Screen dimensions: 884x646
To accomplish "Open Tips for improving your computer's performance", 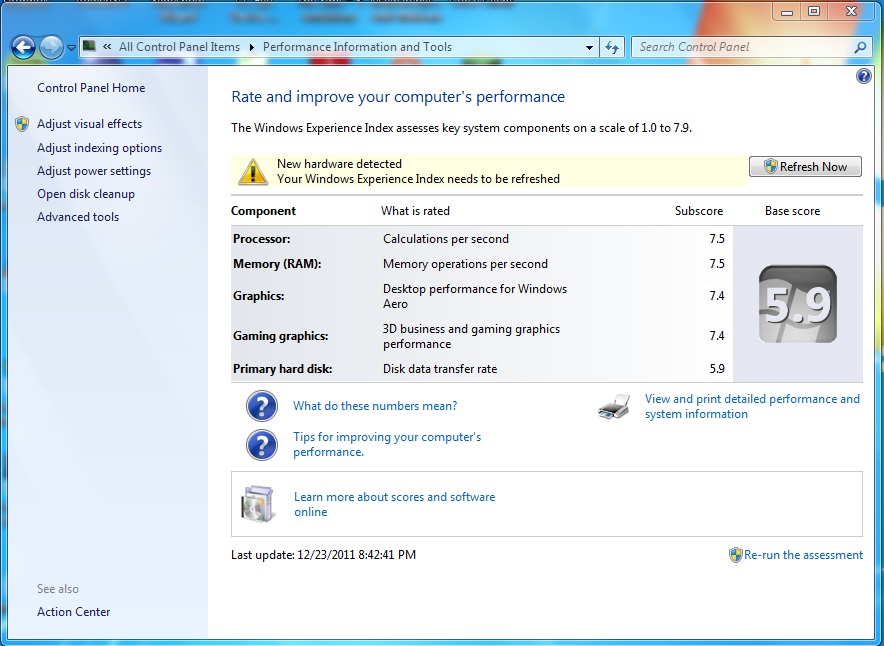I will click(387, 444).
